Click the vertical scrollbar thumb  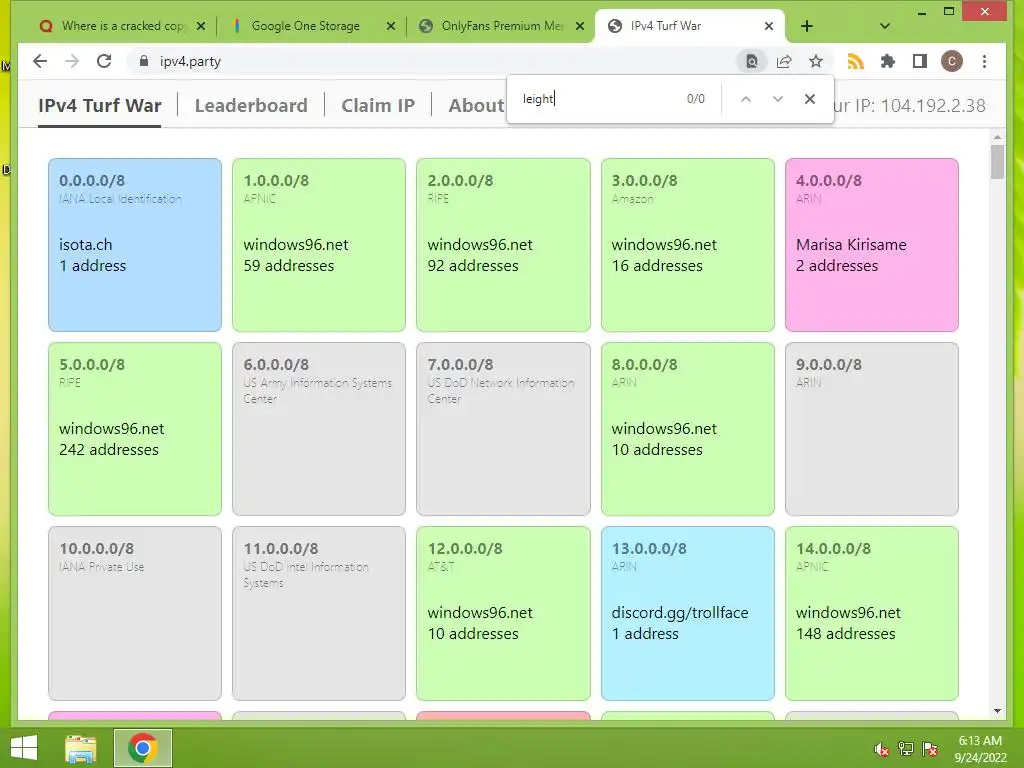997,162
